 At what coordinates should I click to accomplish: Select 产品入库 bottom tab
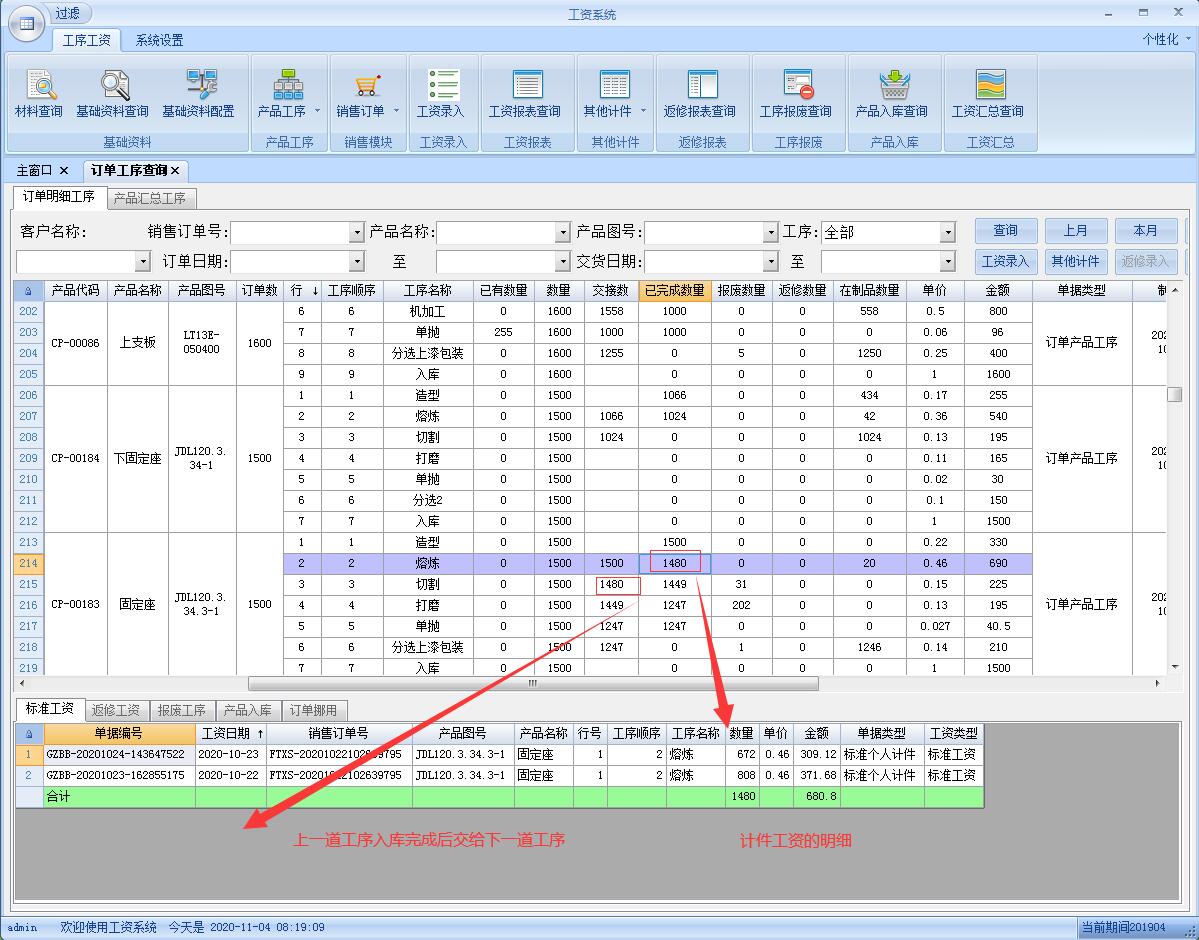click(247, 711)
